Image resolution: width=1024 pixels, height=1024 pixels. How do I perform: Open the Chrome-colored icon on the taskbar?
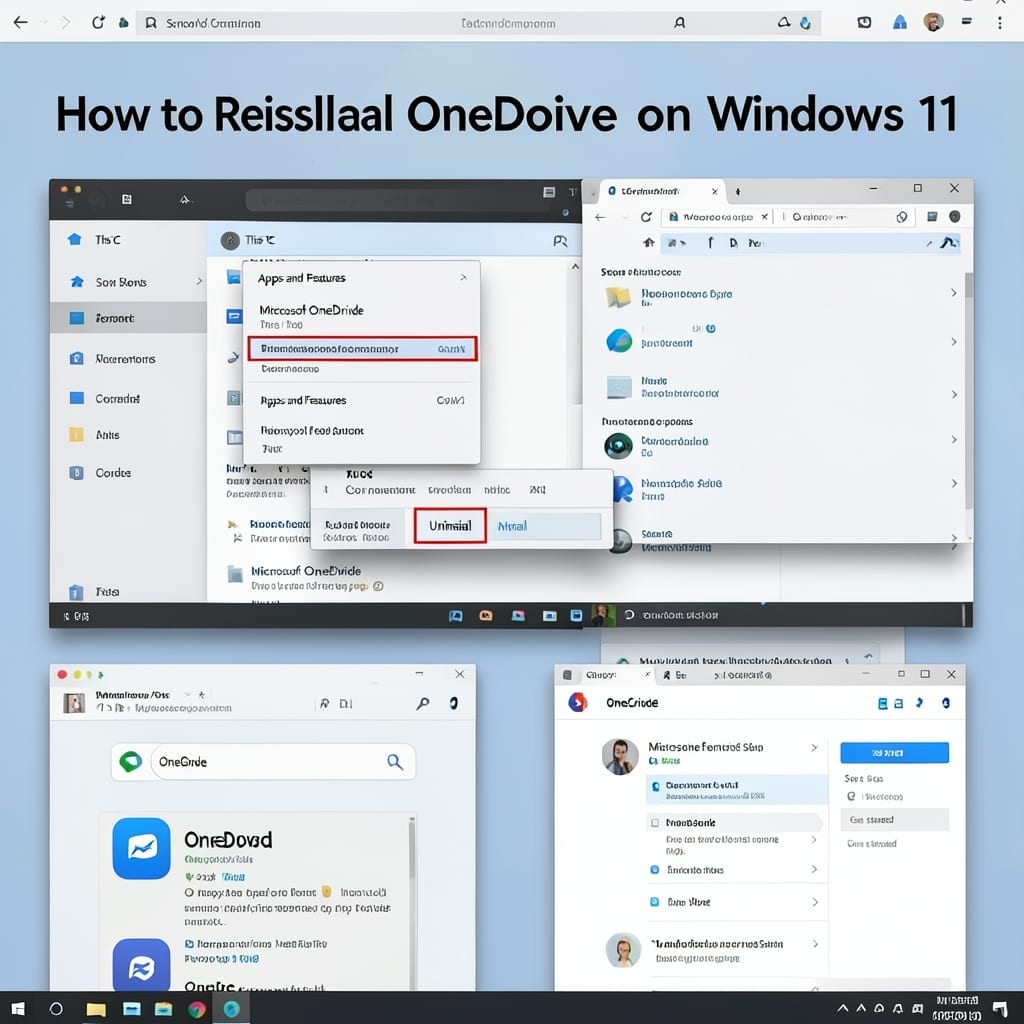click(x=197, y=1010)
